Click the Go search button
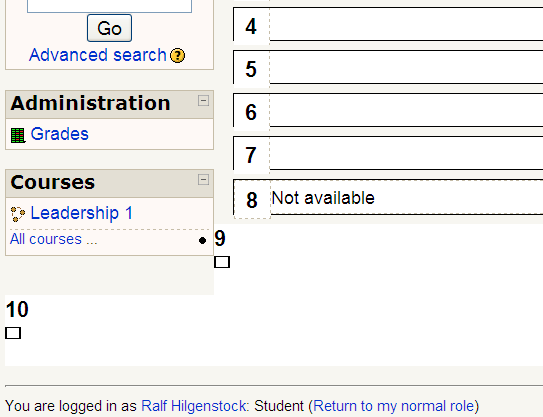The image size is (543, 417). tap(109, 28)
